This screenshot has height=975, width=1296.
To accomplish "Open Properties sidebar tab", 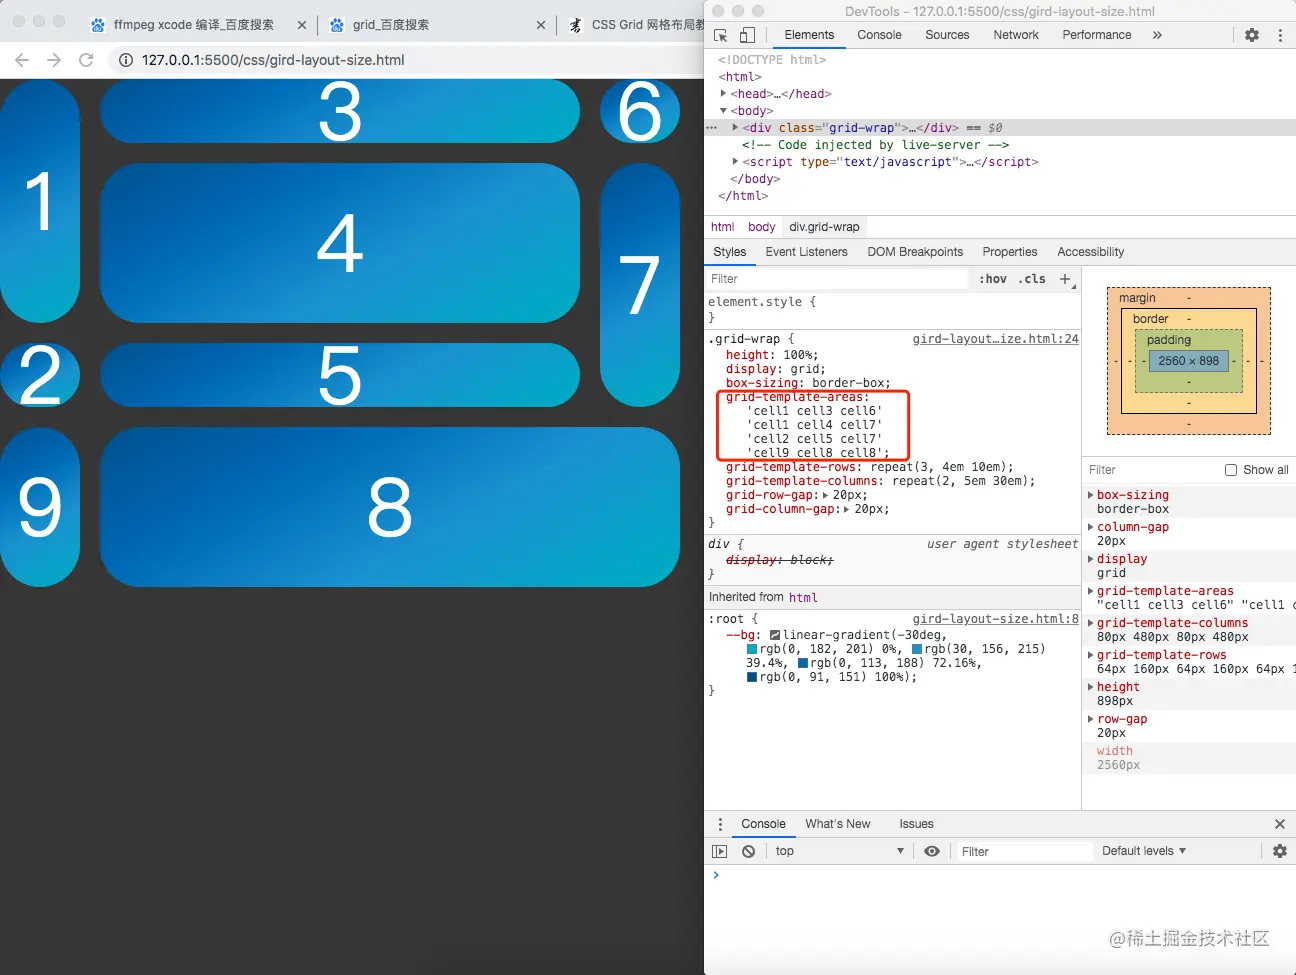I will [1010, 252].
